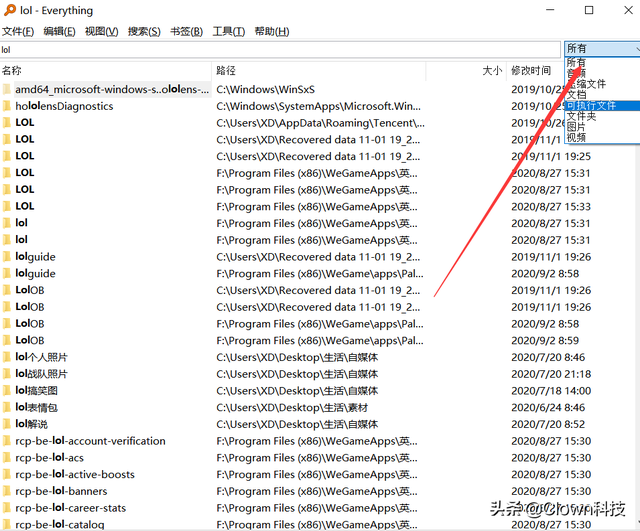Choose 可执行文件 in the filter list
The width and height of the screenshot is (640, 531).
coord(602,106)
